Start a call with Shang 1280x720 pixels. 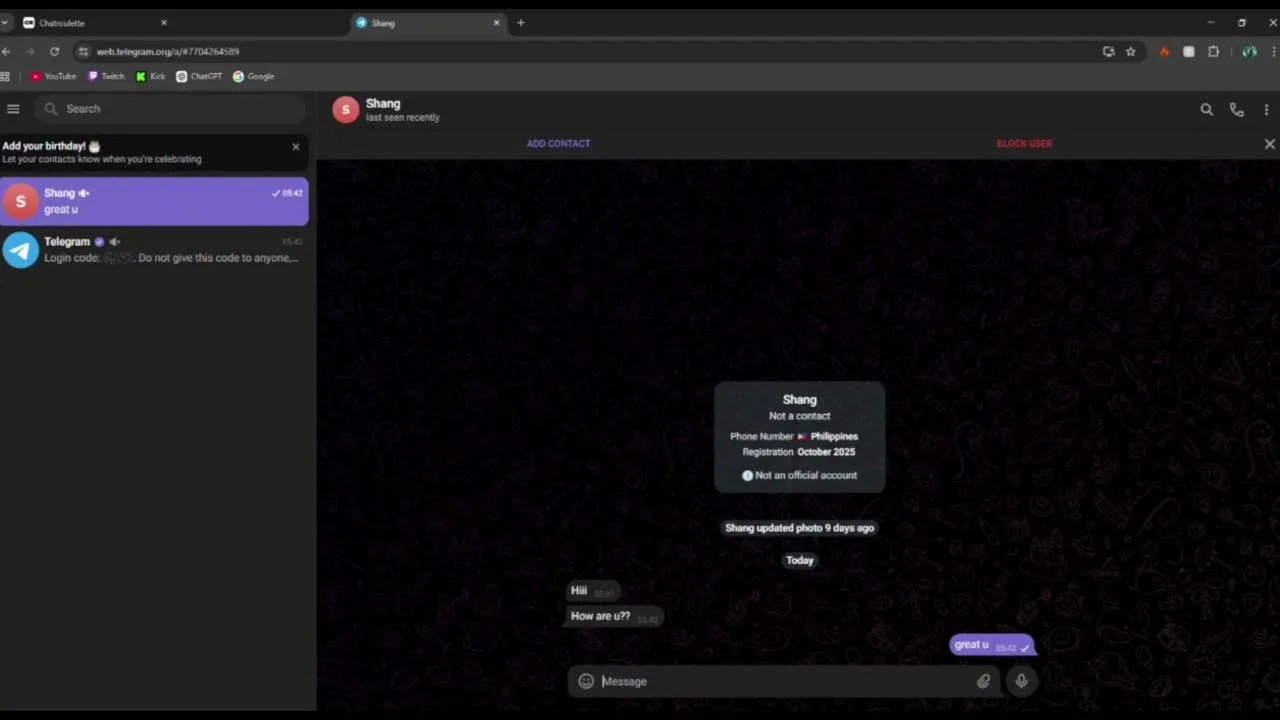pos(1237,110)
